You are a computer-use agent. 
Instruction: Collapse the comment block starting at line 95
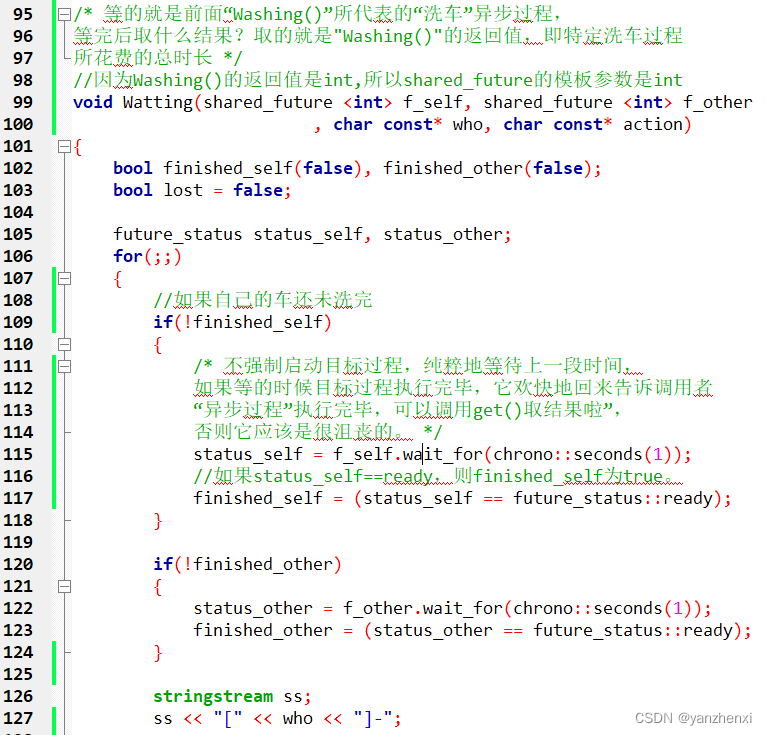pos(64,15)
